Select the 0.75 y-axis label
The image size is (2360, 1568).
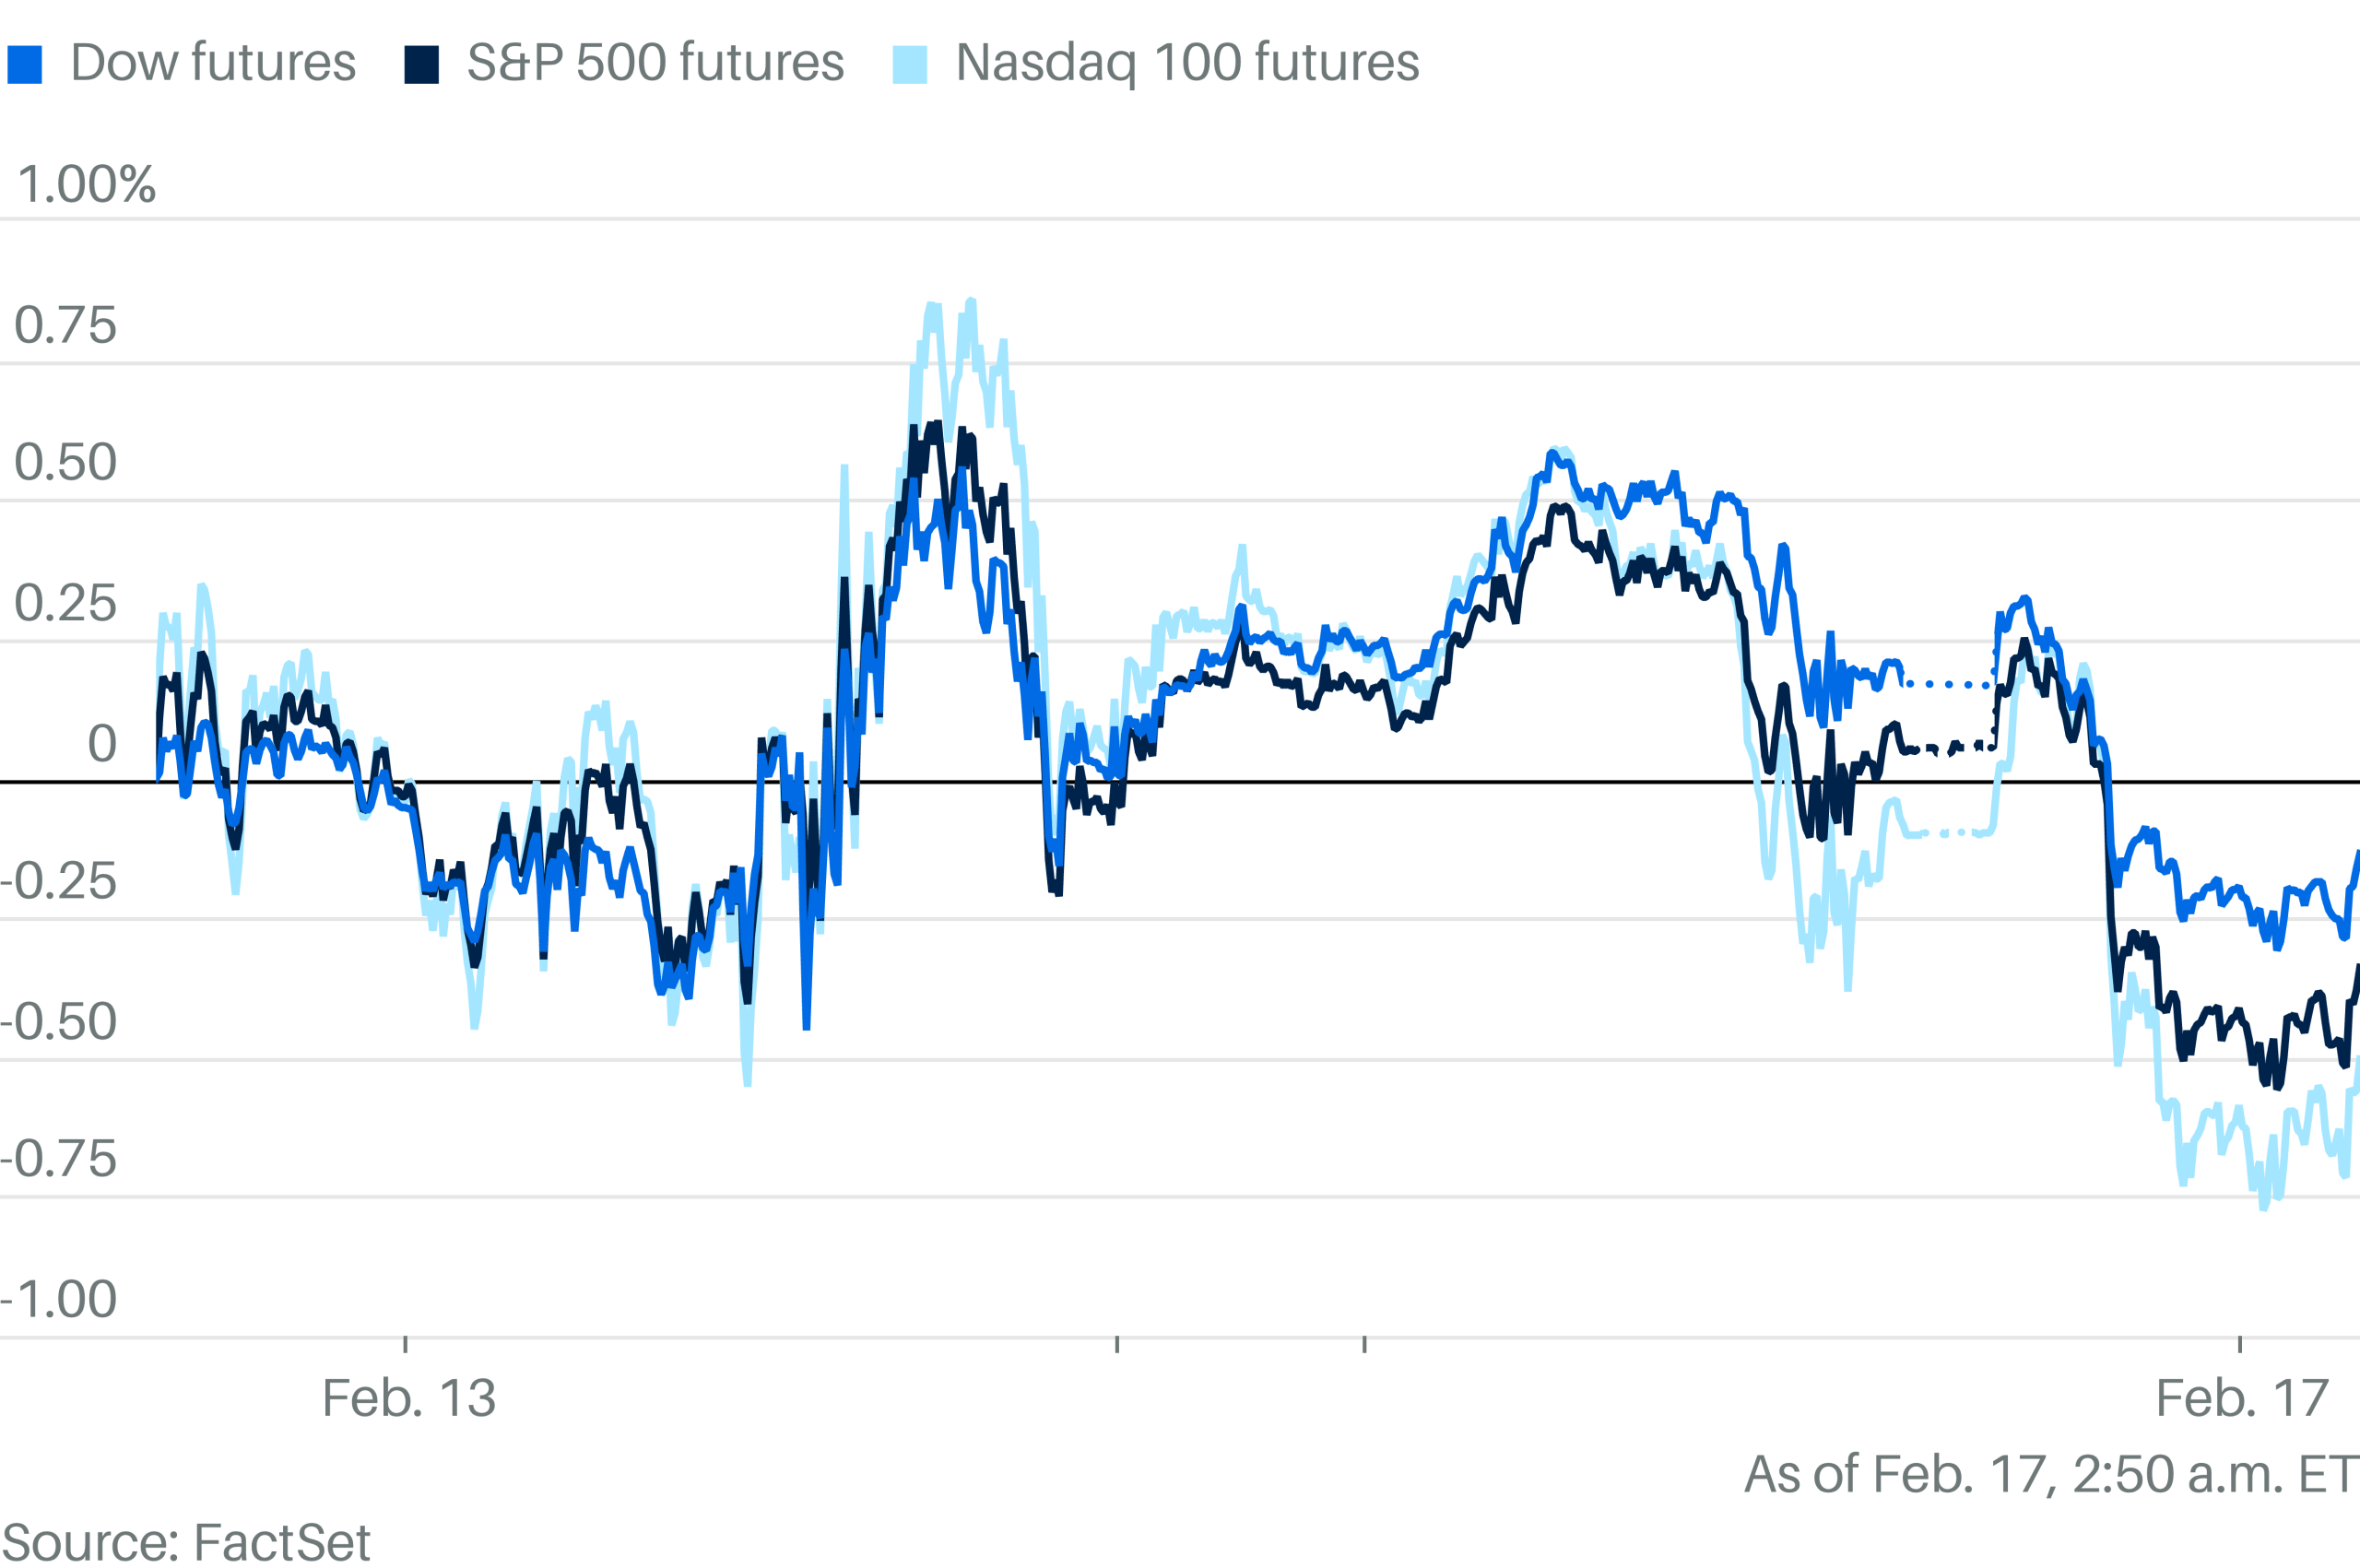click(x=65, y=326)
